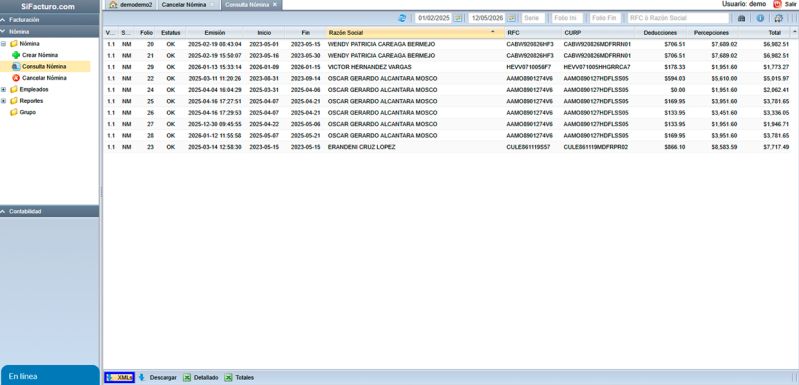Select the VICTOR HERNANDEZ VARGAS row

(447, 67)
